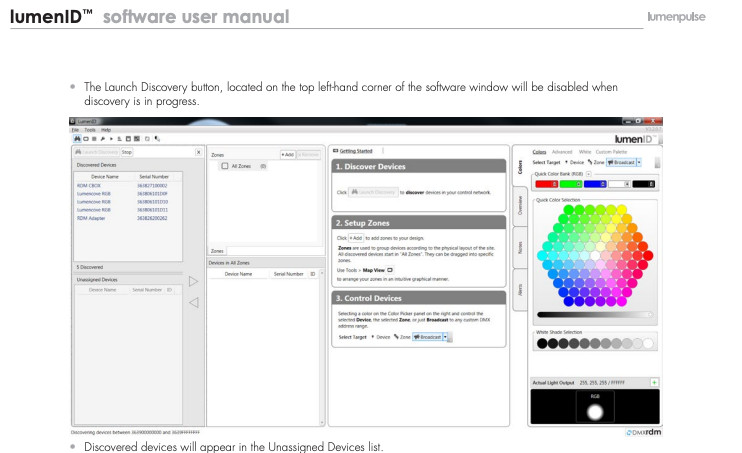Click the Add button in Setup Zones section

(356, 238)
